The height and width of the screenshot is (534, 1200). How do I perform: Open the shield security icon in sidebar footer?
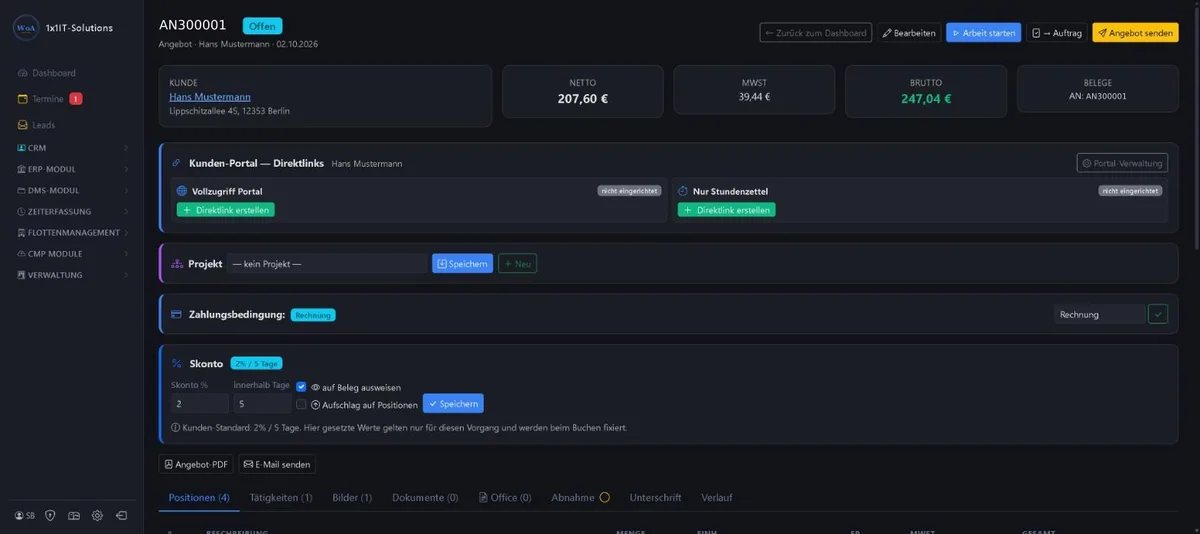coord(50,515)
